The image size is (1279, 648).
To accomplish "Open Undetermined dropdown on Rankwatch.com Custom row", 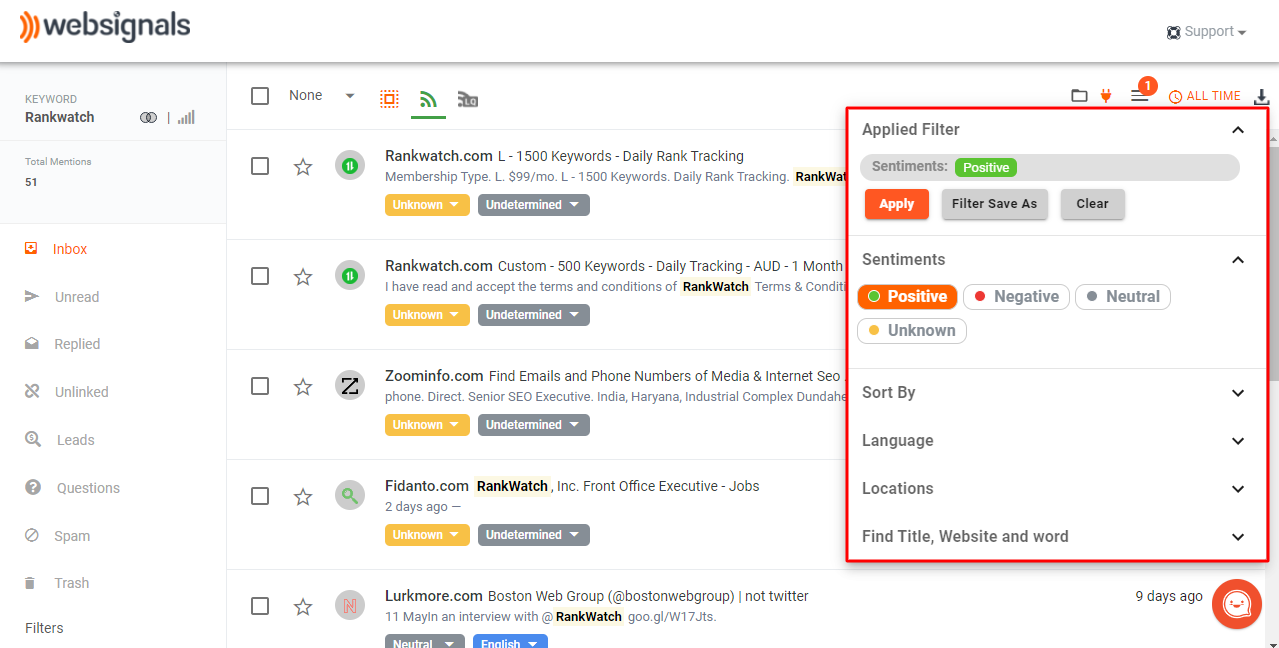I will [534, 315].
